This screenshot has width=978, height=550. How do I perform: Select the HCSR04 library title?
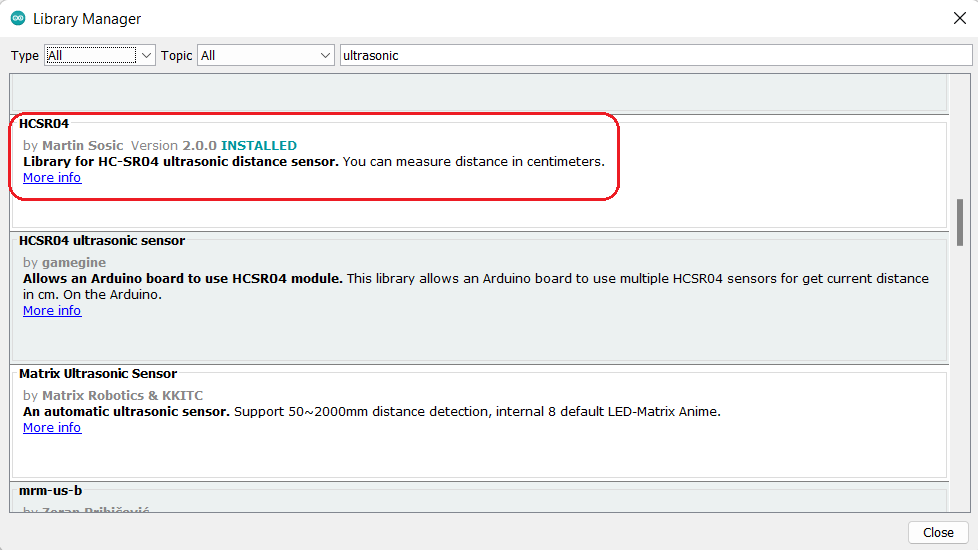(x=44, y=123)
